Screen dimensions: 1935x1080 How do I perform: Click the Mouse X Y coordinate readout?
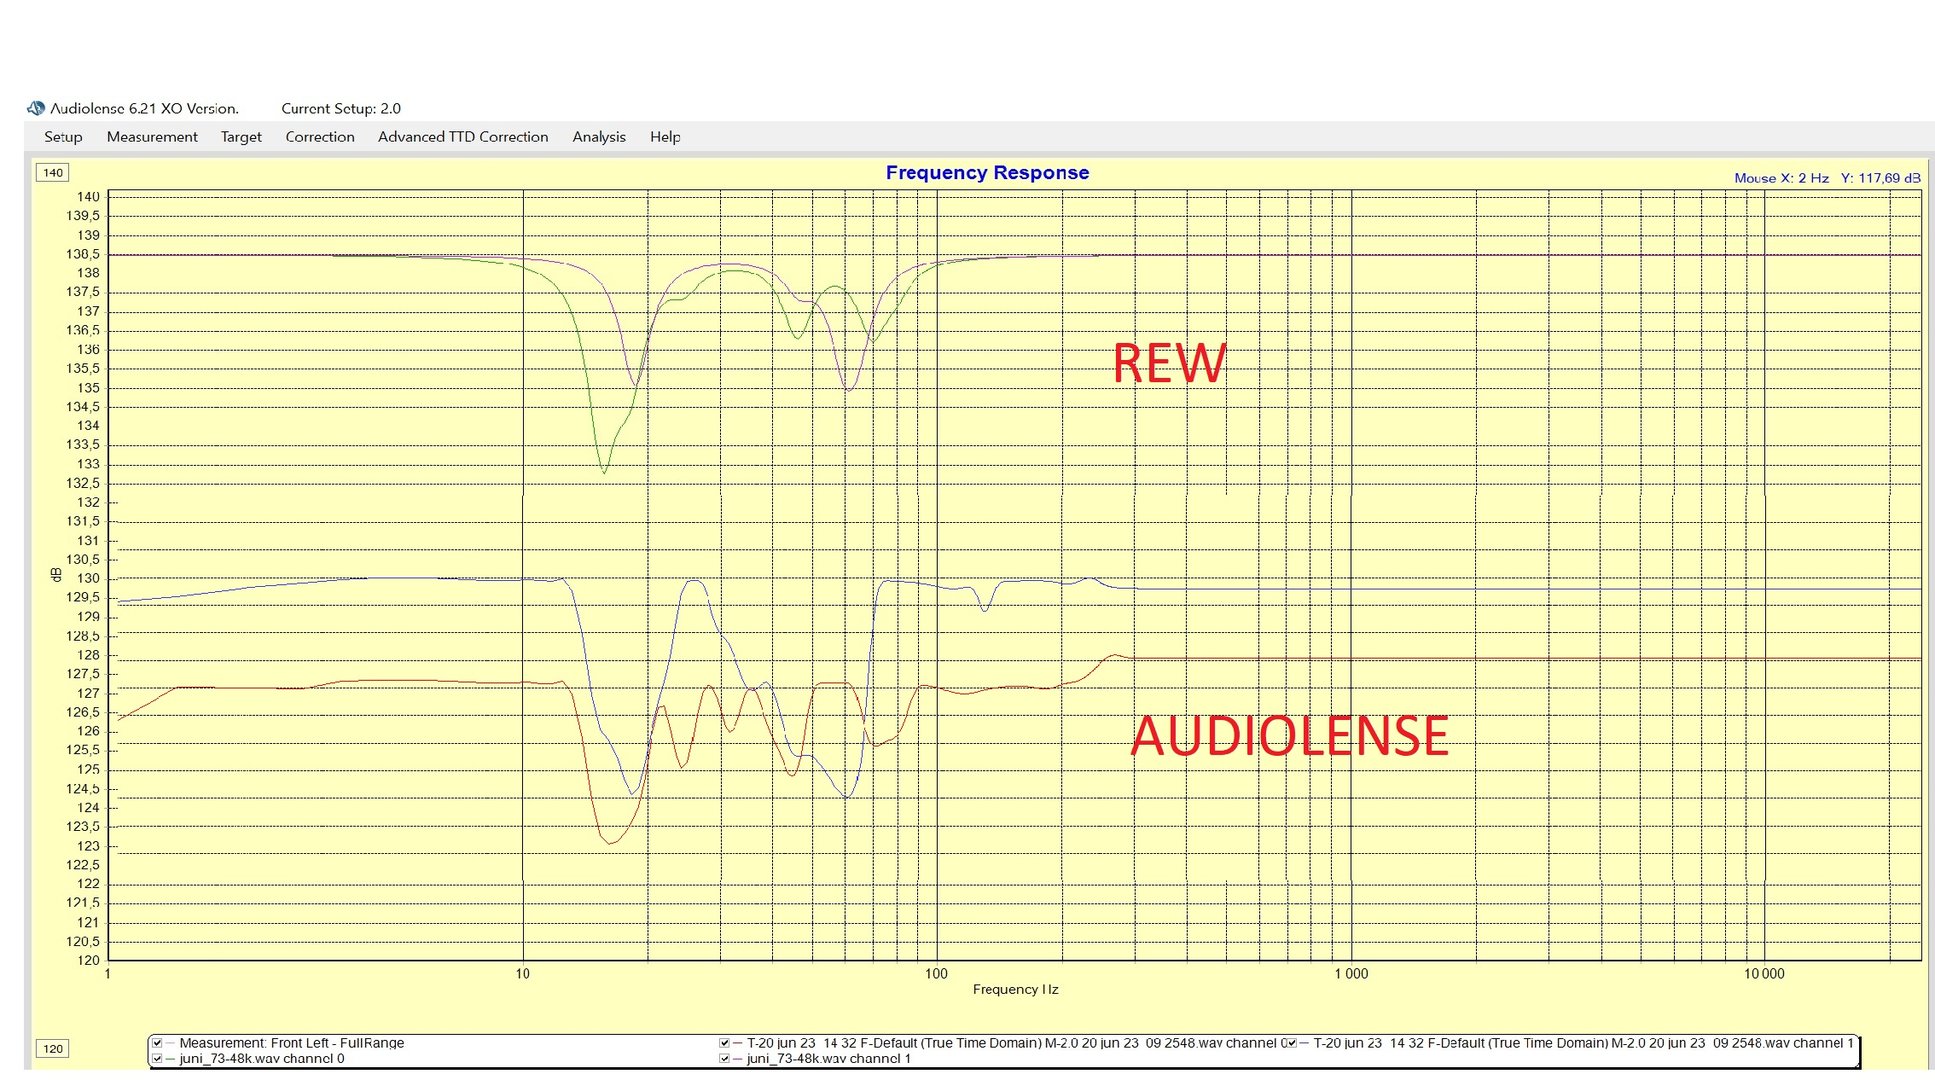point(1826,178)
